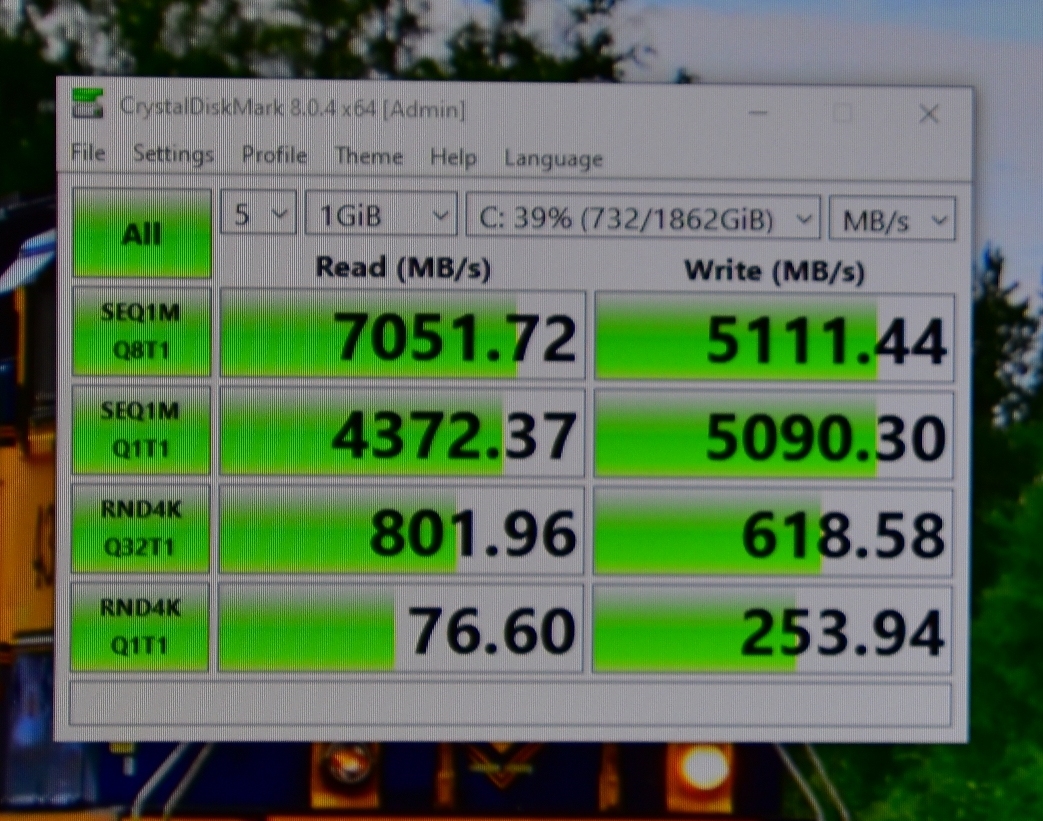Expand the test count dropdown showing 5
The height and width of the screenshot is (821, 1043).
tap(258, 212)
